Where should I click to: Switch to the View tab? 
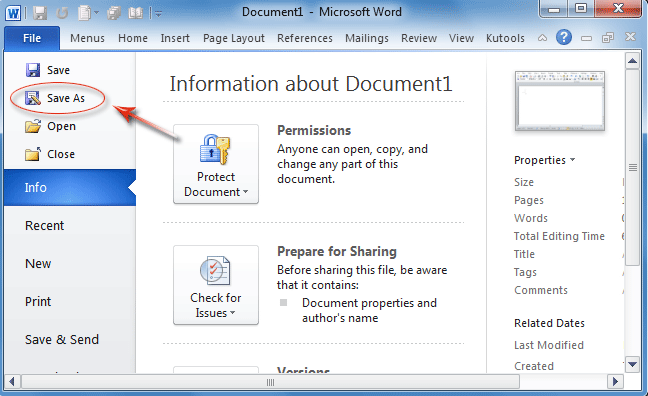[x=461, y=38]
